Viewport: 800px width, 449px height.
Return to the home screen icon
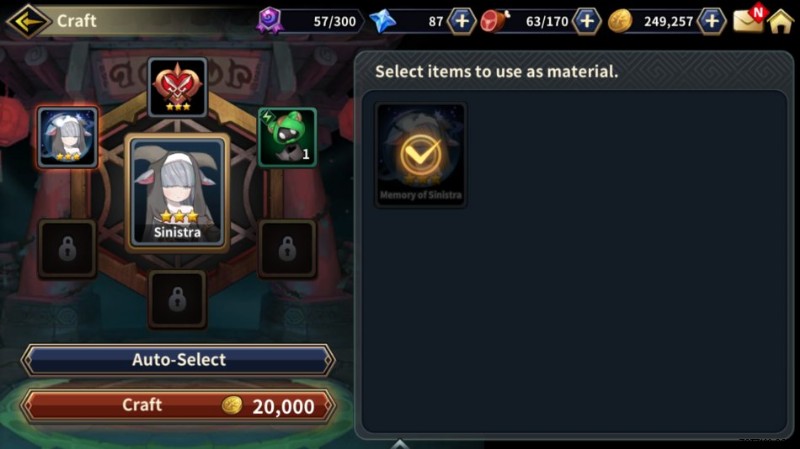coord(781,21)
